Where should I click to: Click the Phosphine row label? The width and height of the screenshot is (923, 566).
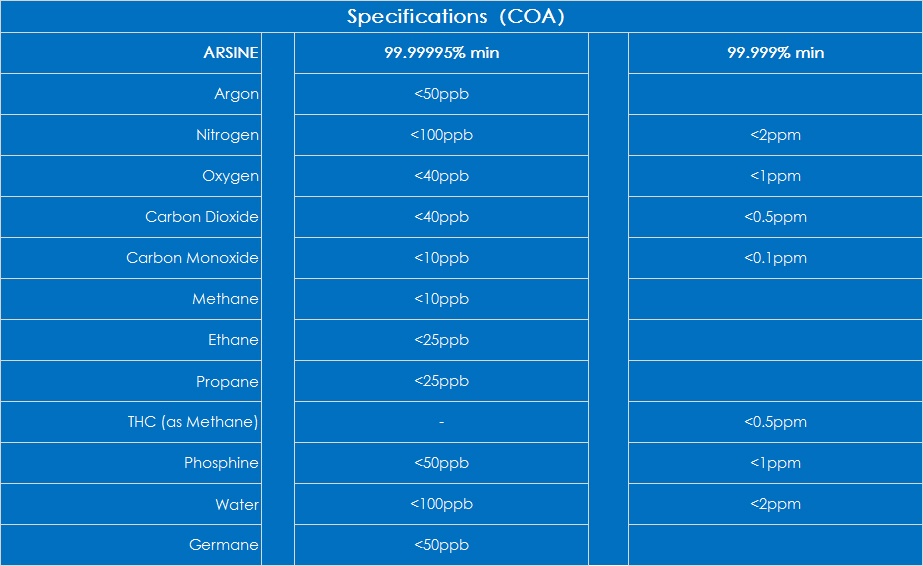pyautogui.click(x=221, y=463)
